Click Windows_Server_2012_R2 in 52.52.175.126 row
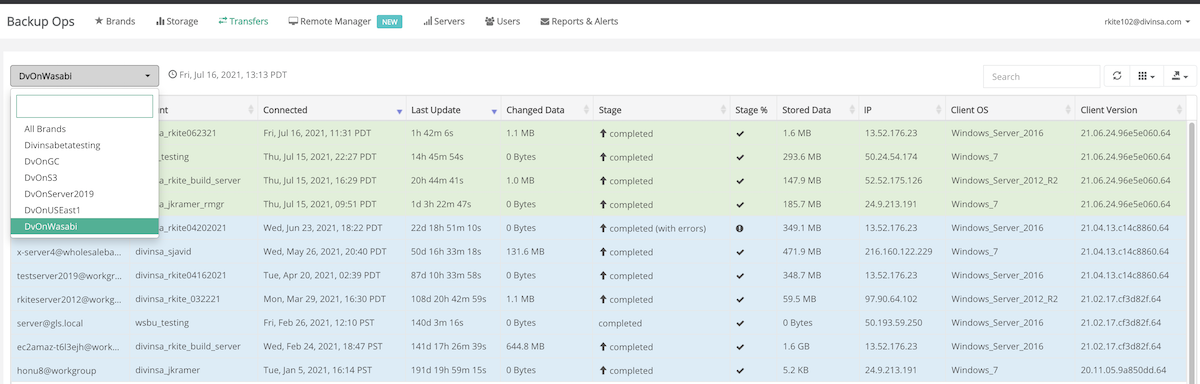Image resolution: width=1200 pixels, height=384 pixels. (1004, 181)
